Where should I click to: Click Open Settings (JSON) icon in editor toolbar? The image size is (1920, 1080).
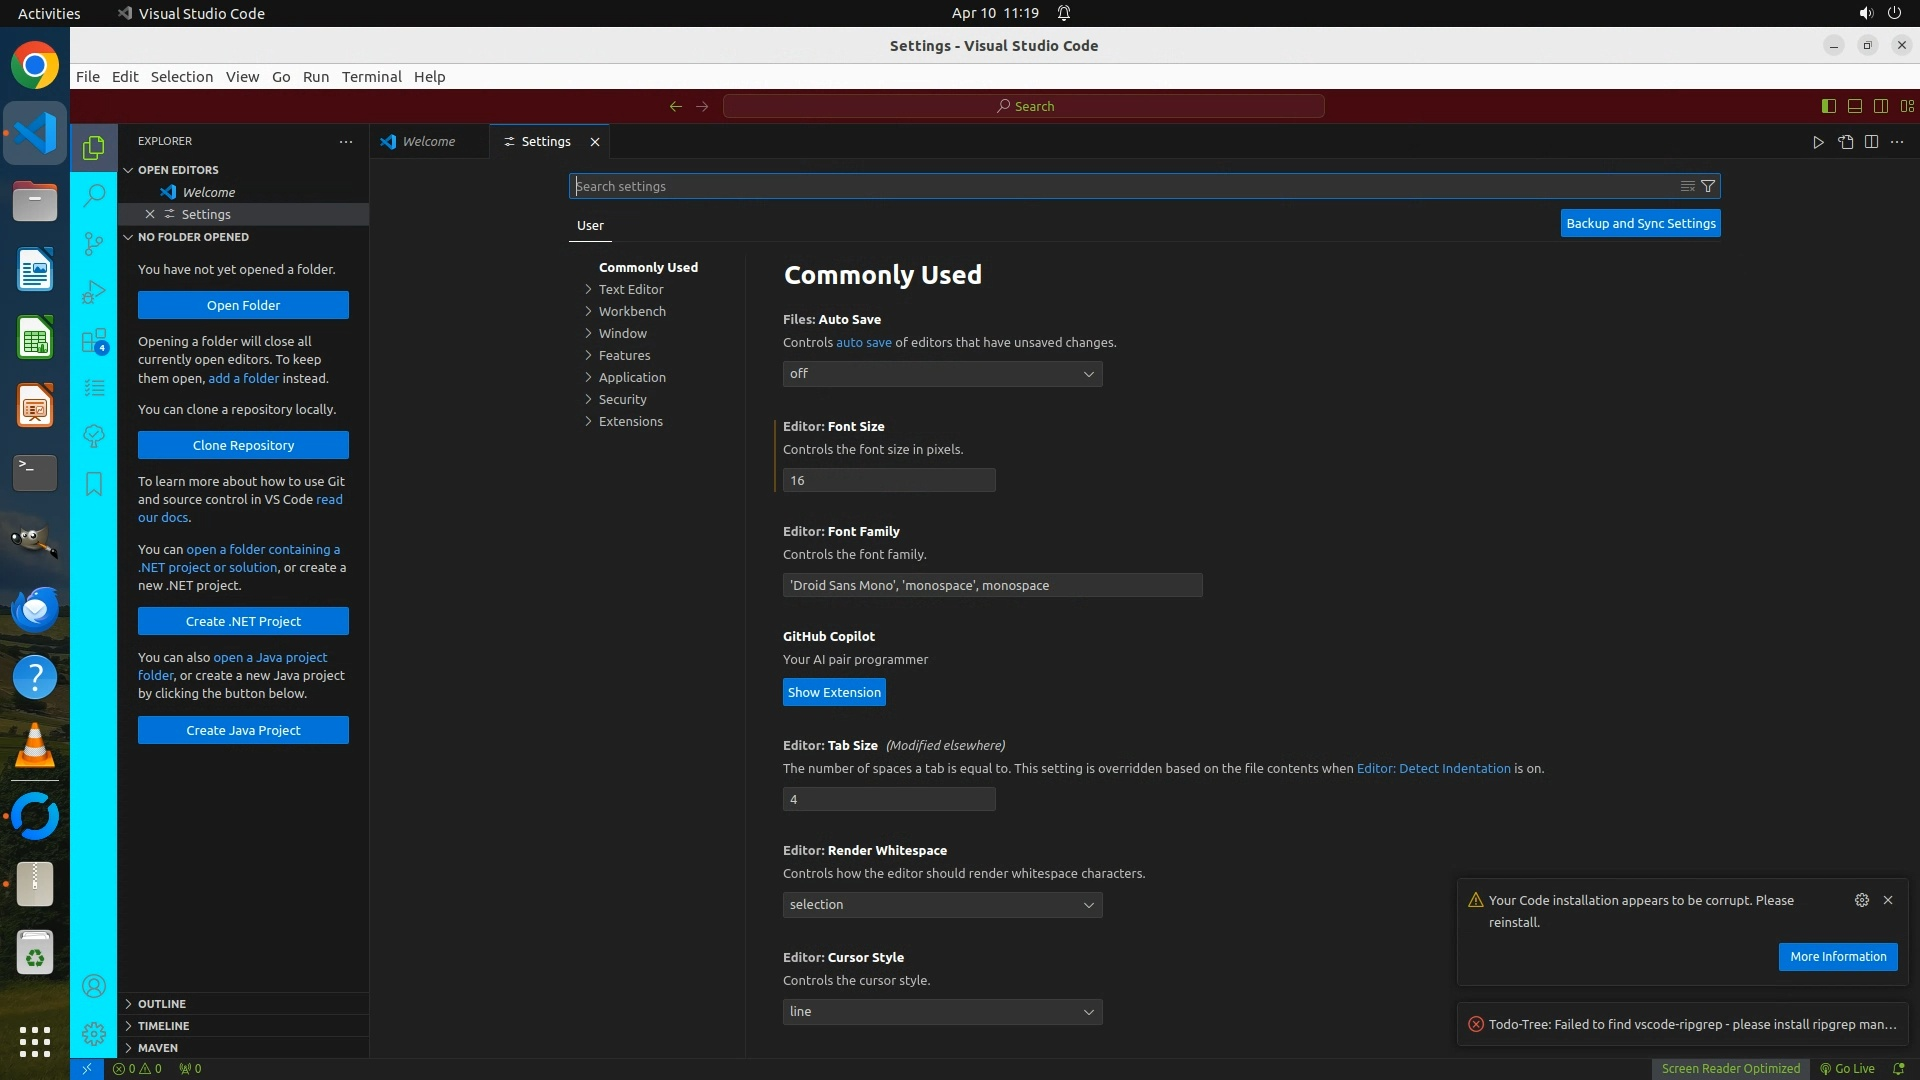click(x=1845, y=142)
